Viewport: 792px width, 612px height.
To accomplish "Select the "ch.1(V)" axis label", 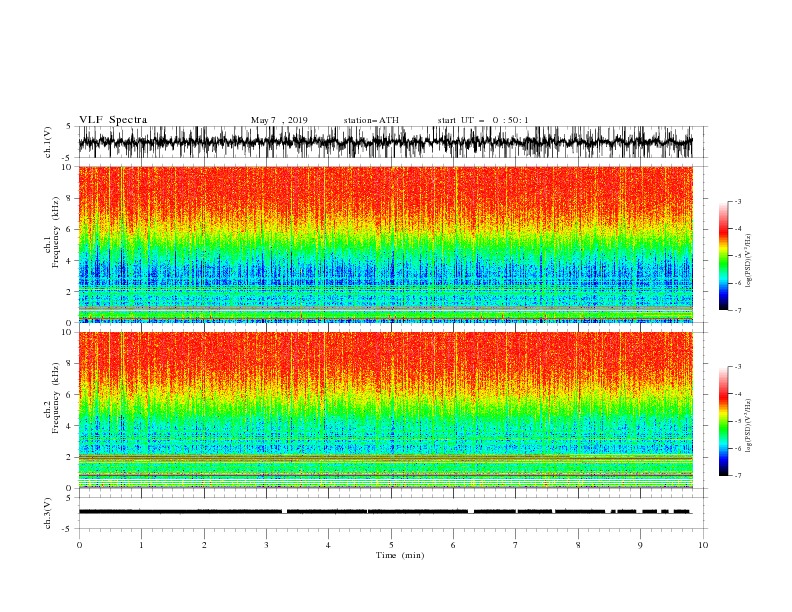I will (x=48, y=142).
